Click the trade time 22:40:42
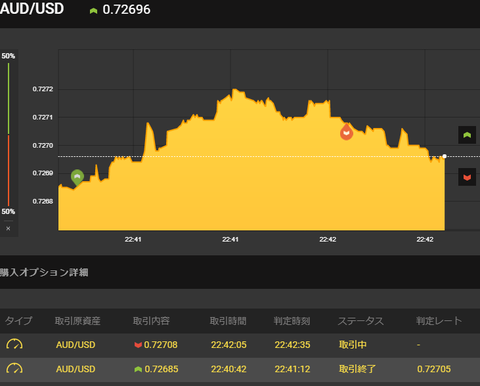The width and height of the screenshot is (480, 386). [x=229, y=369]
